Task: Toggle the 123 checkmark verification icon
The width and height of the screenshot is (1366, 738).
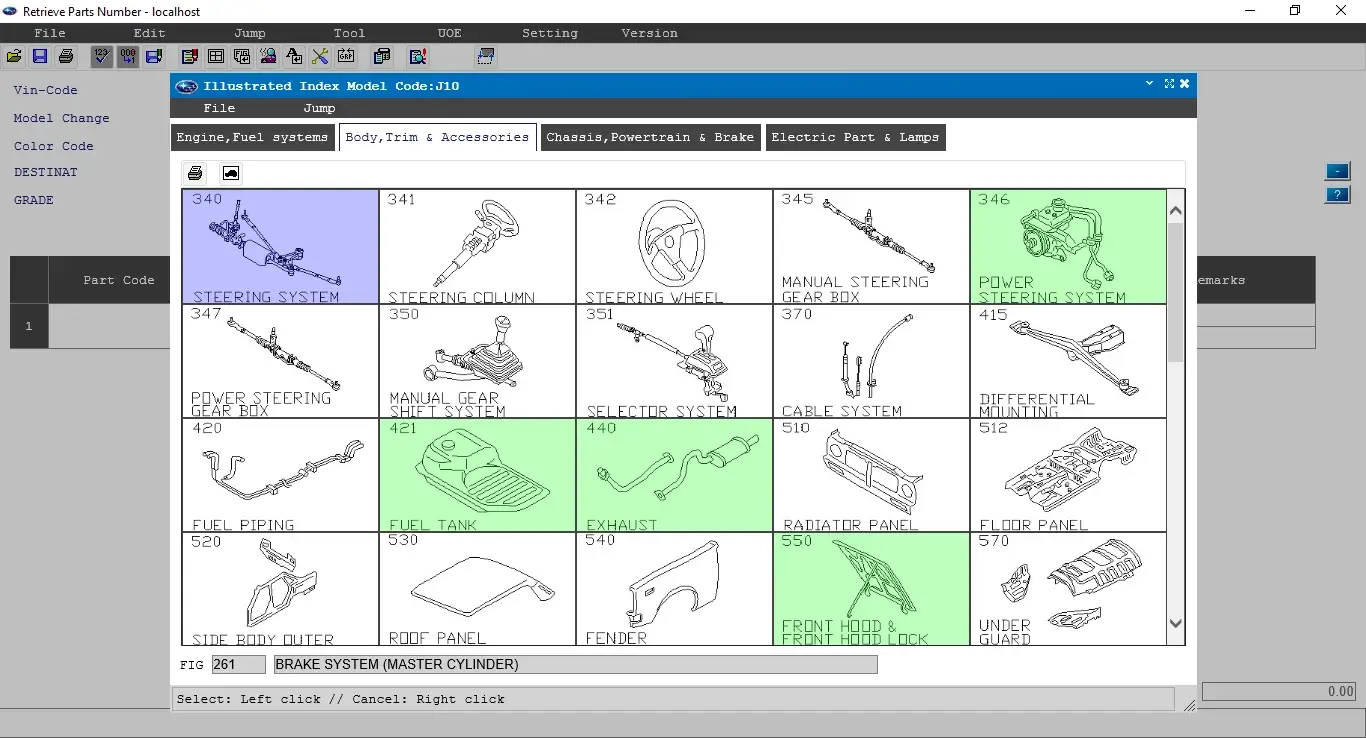Action: pos(102,56)
